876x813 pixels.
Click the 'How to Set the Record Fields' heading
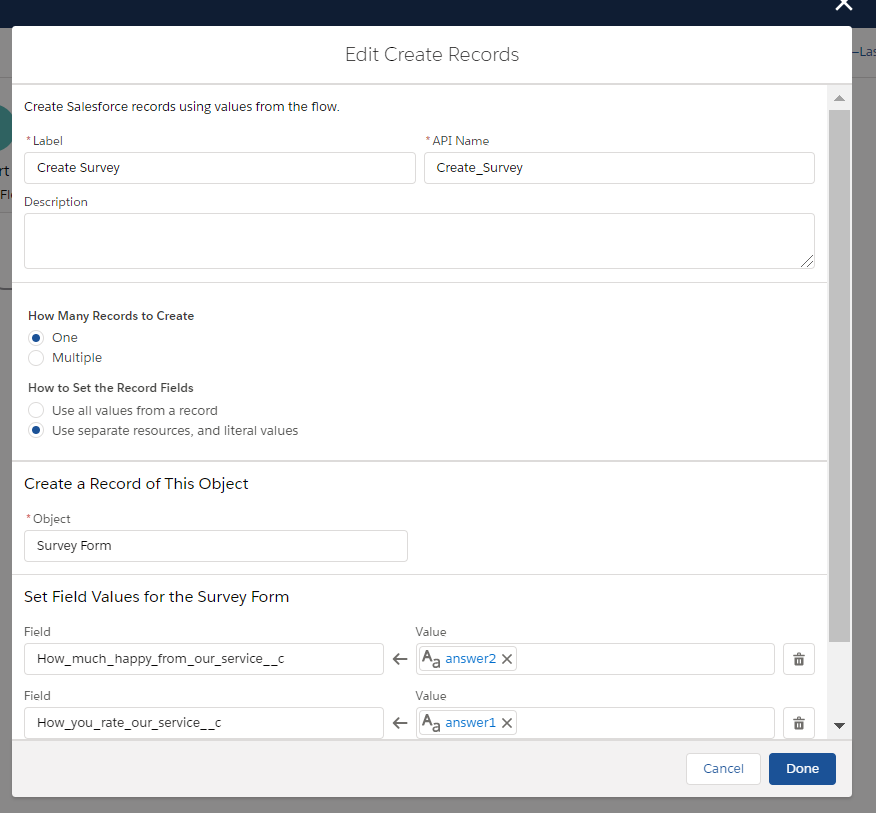(x=111, y=388)
